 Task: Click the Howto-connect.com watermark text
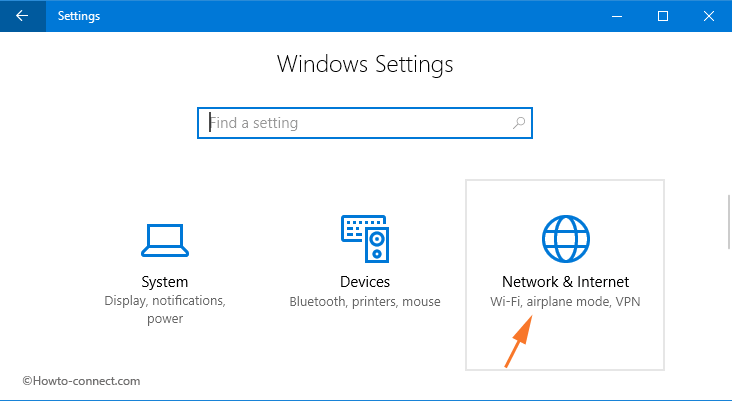tap(81, 381)
